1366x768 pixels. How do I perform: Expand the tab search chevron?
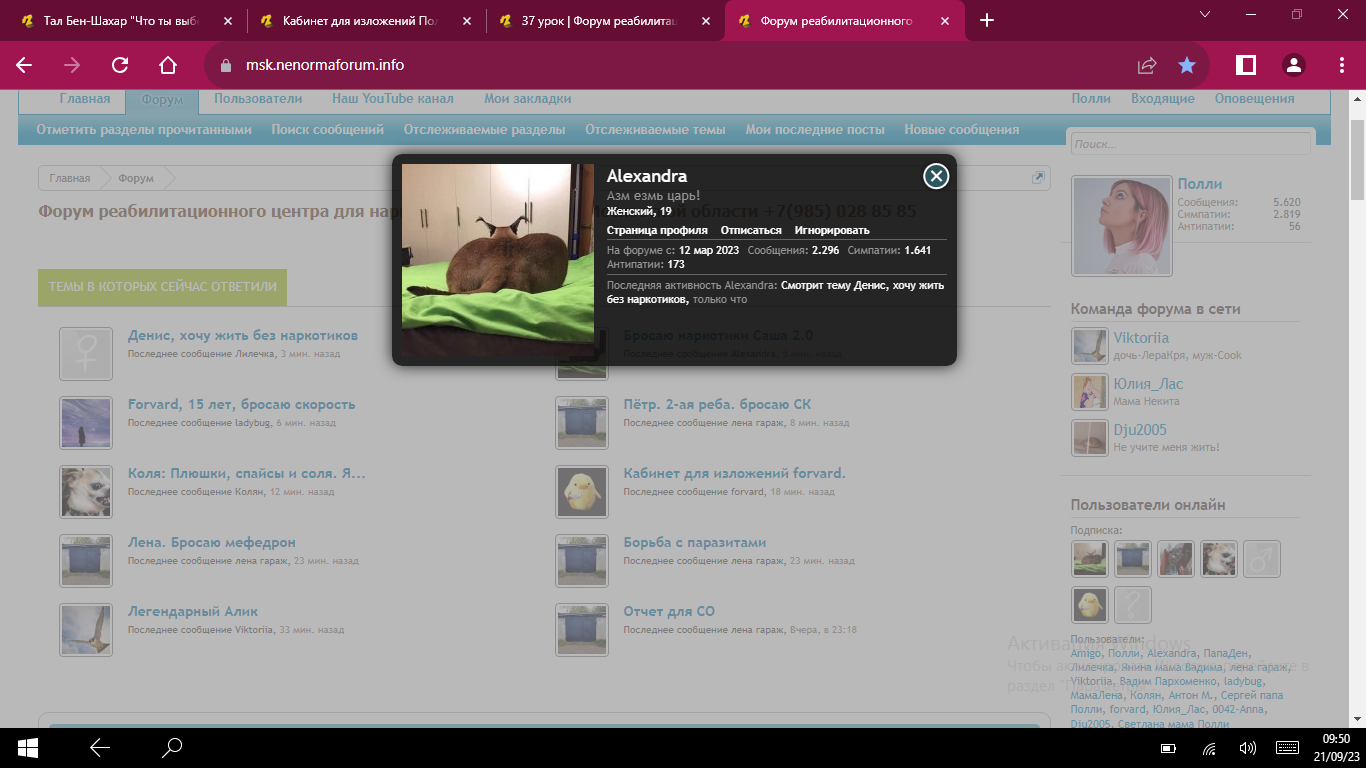[1205, 14]
